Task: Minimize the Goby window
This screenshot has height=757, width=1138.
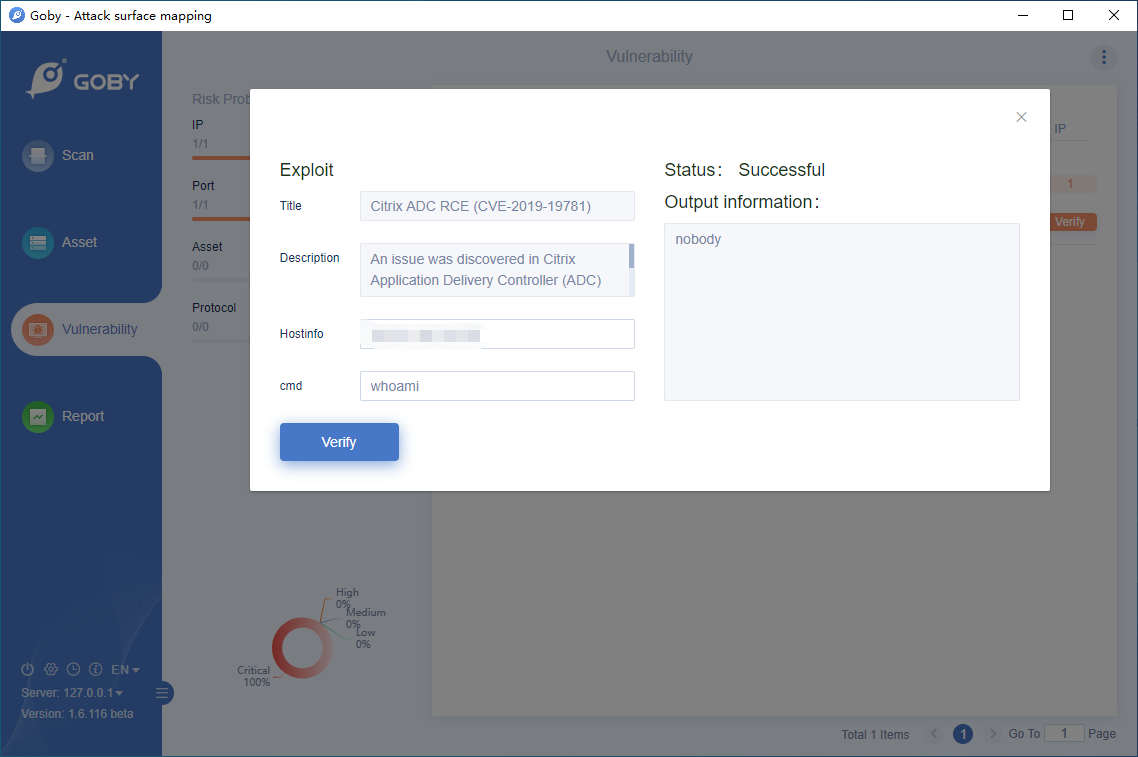Action: pos(1023,15)
